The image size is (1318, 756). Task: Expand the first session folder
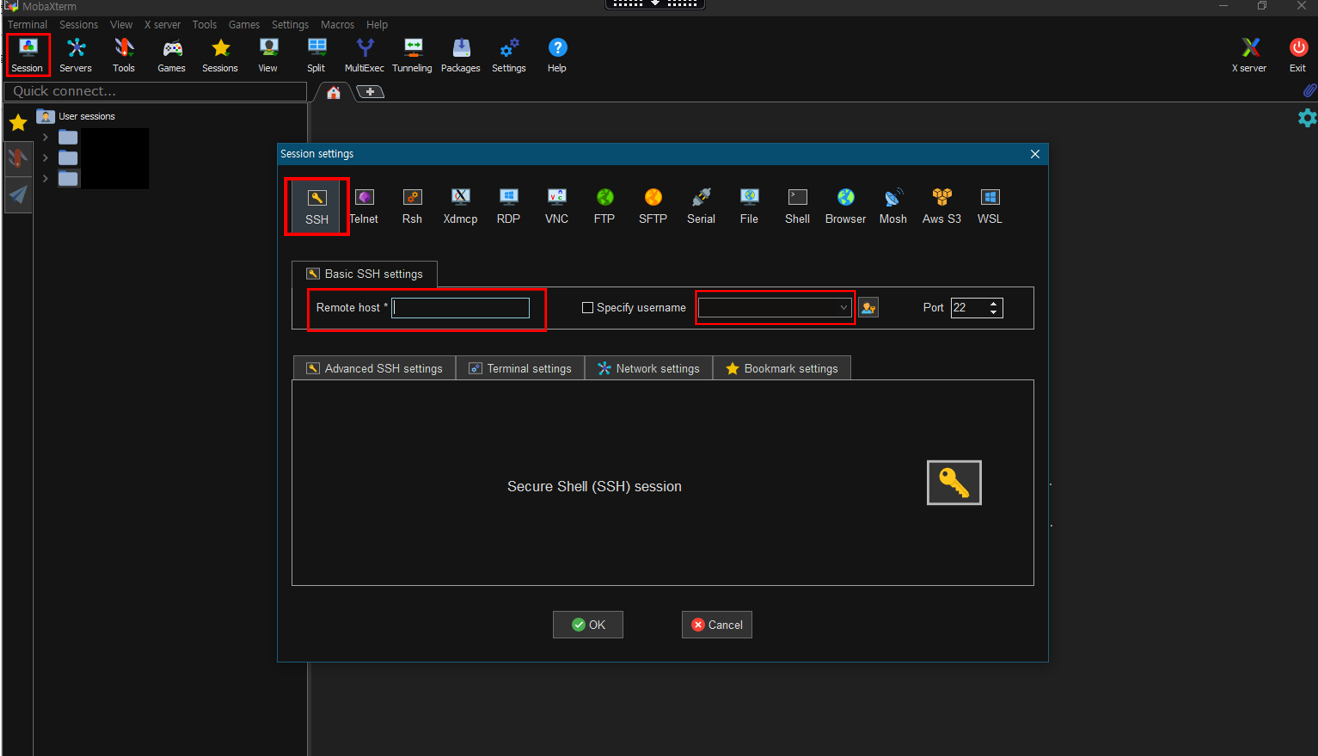(x=45, y=137)
